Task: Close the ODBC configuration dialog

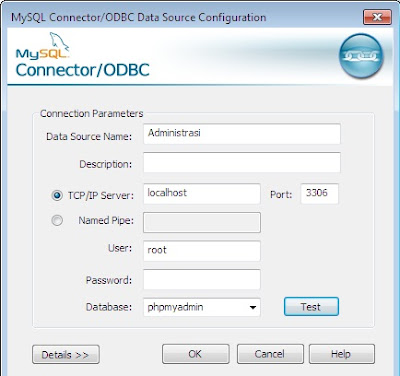Action: [377, 17]
